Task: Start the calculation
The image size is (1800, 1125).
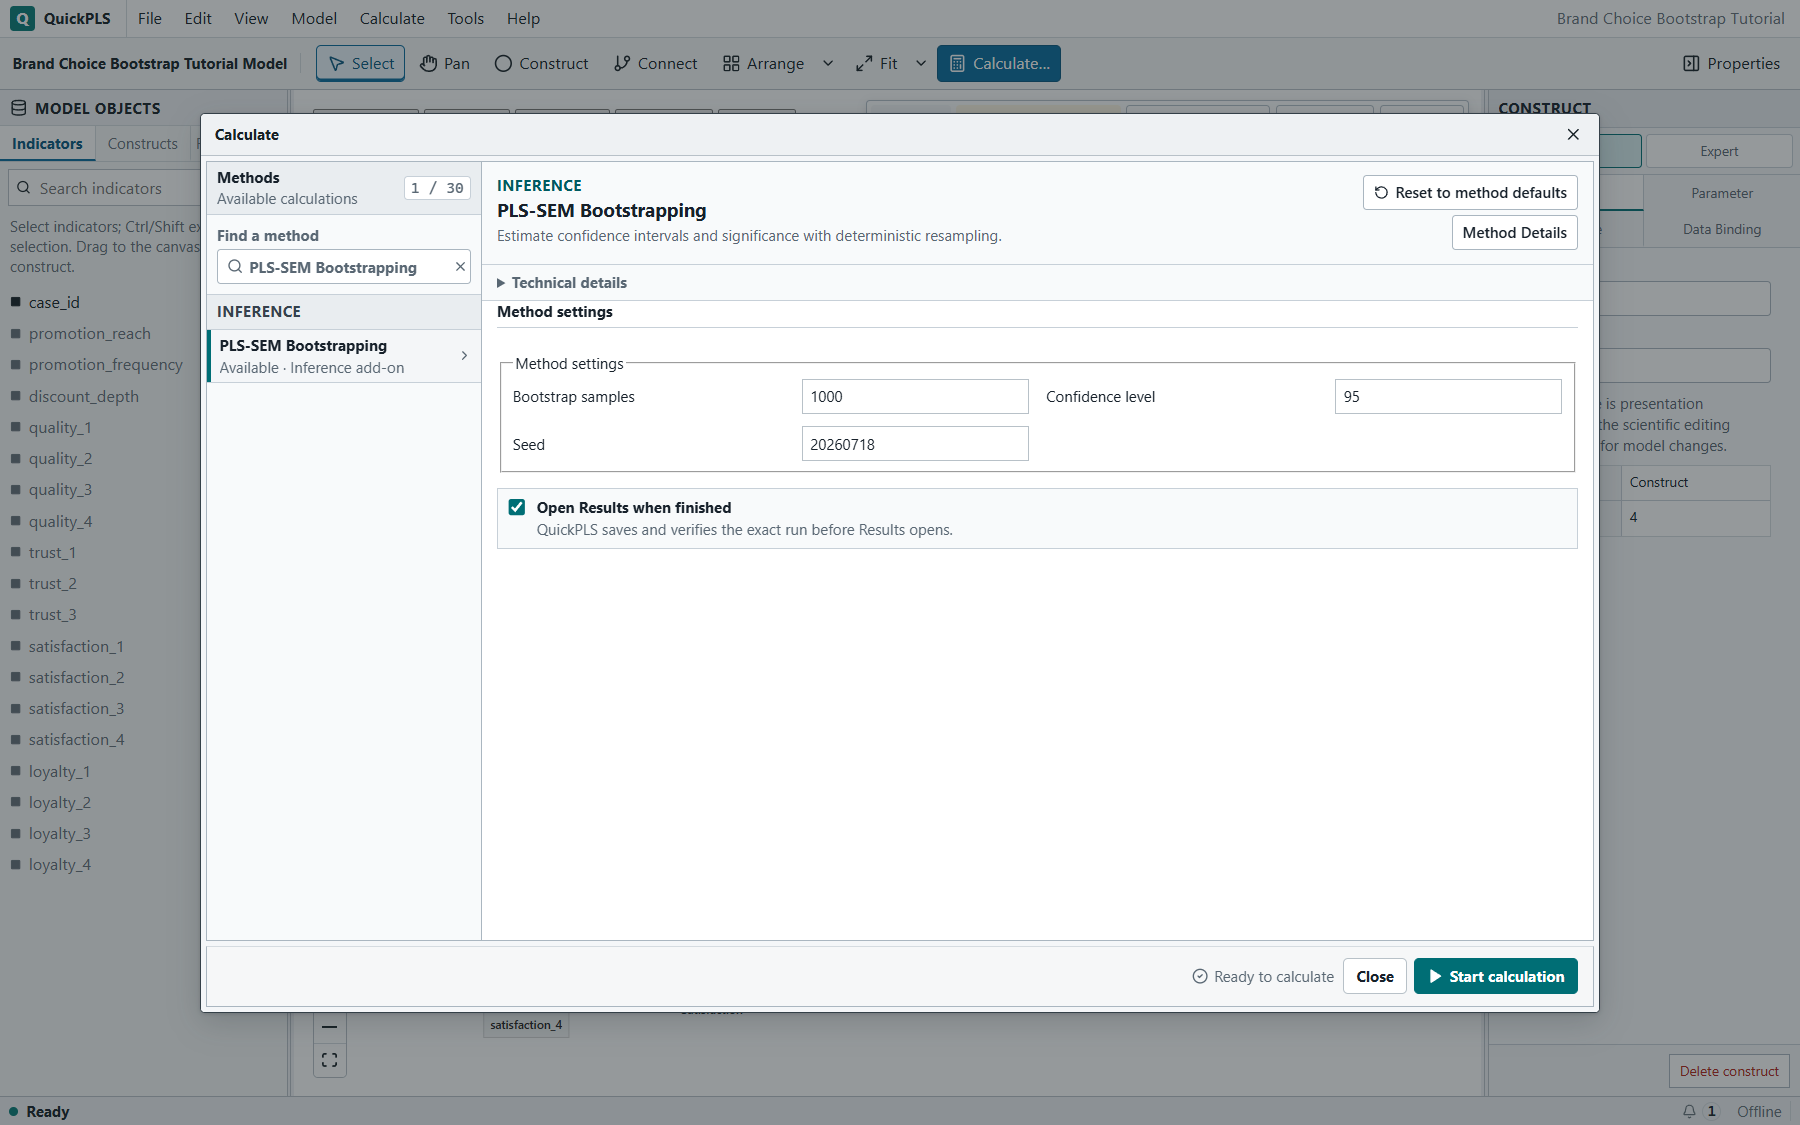Action: pyautogui.click(x=1496, y=976)
